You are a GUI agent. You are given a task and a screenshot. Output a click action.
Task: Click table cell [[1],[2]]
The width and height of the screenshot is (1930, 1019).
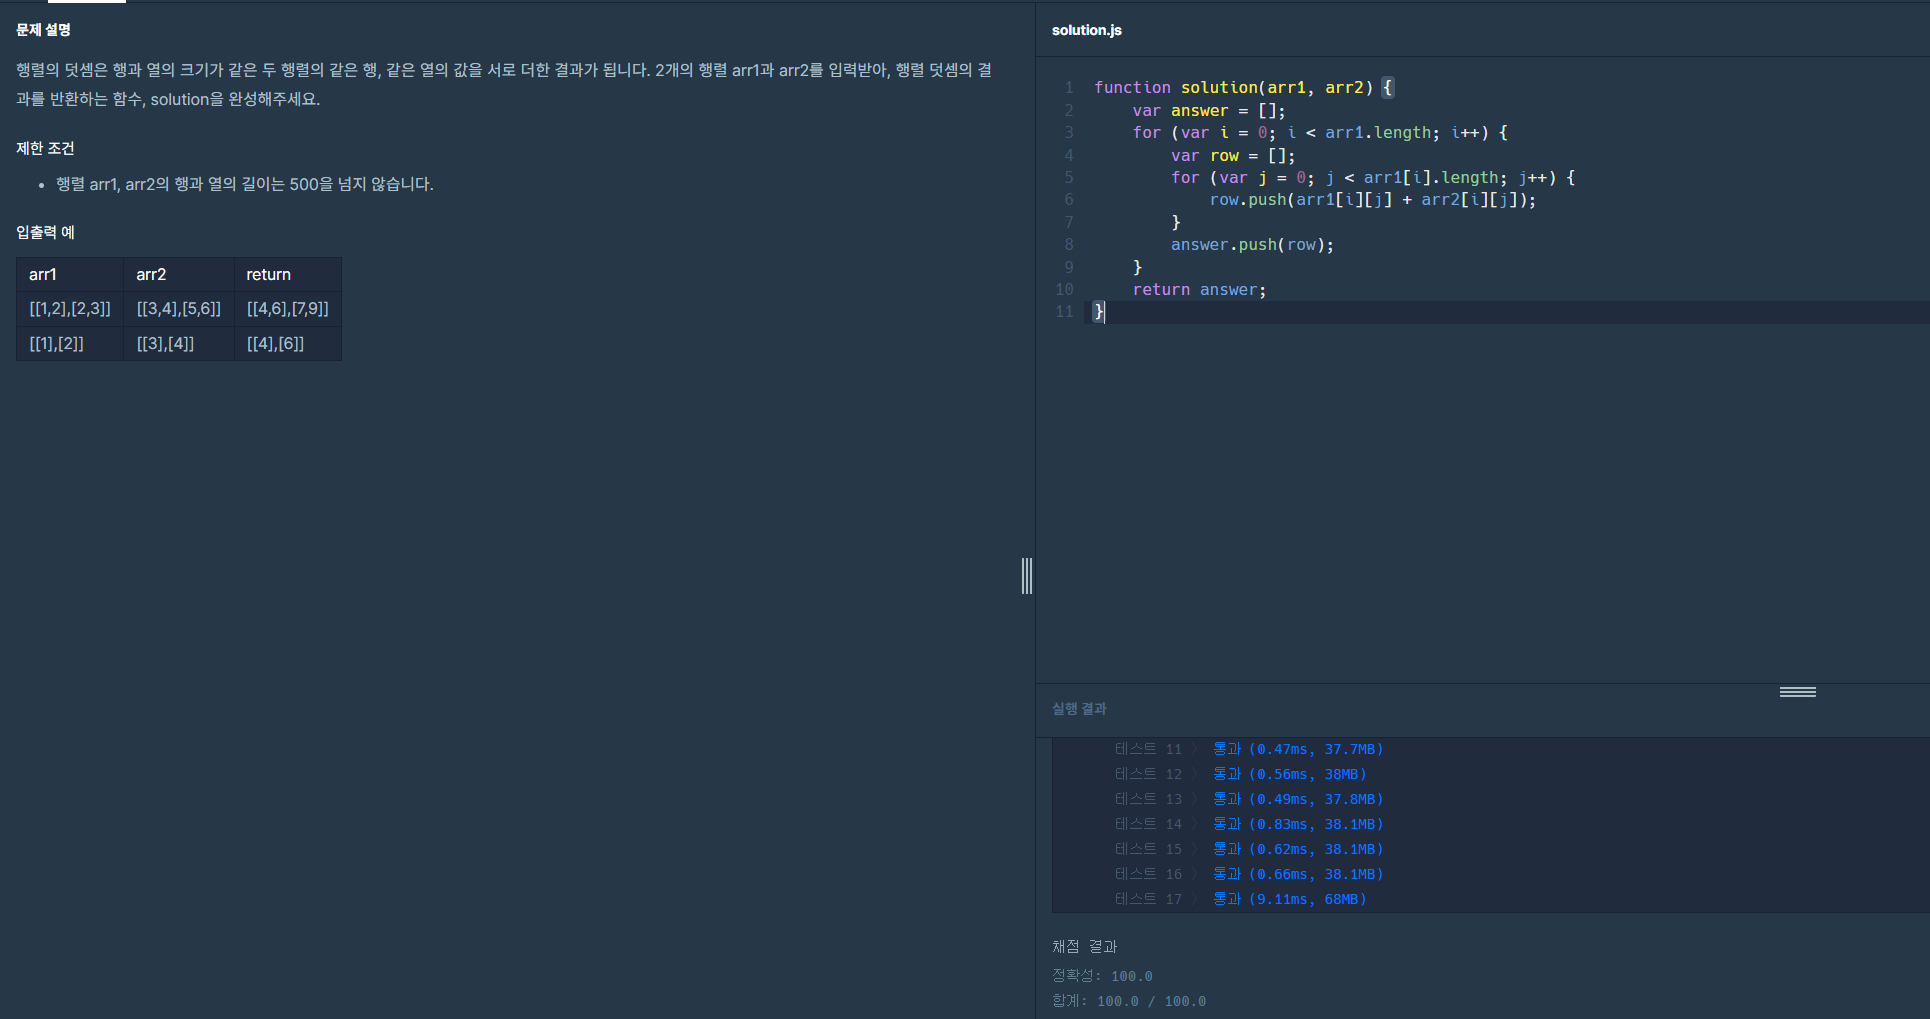[x=70, y=343]
